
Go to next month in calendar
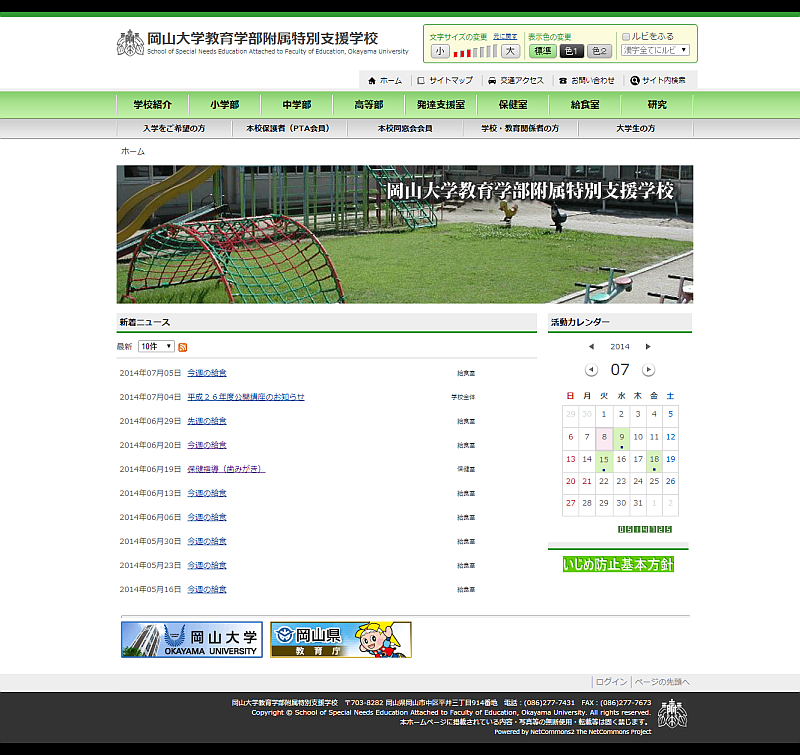click(x=649, y=370)
